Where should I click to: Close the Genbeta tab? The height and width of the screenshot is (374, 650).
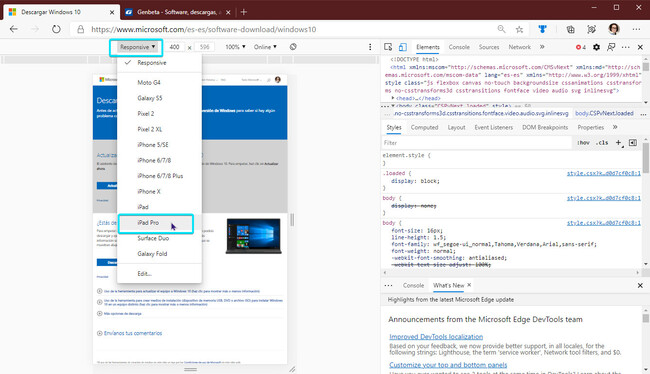[228, 12]
